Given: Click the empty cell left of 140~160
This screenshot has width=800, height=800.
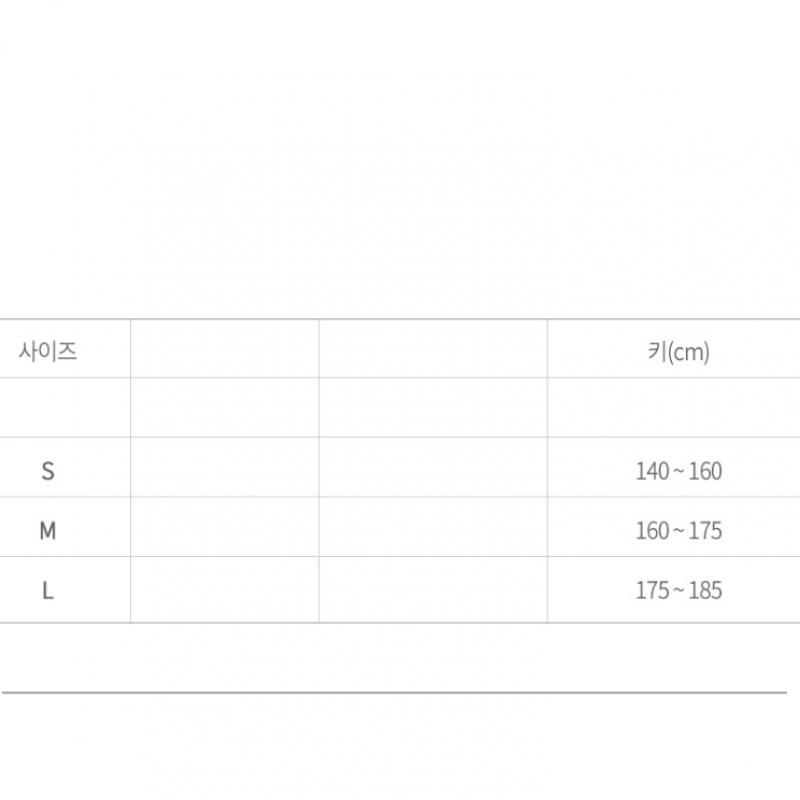Looking at the screenshot, I should click(433, 468).
